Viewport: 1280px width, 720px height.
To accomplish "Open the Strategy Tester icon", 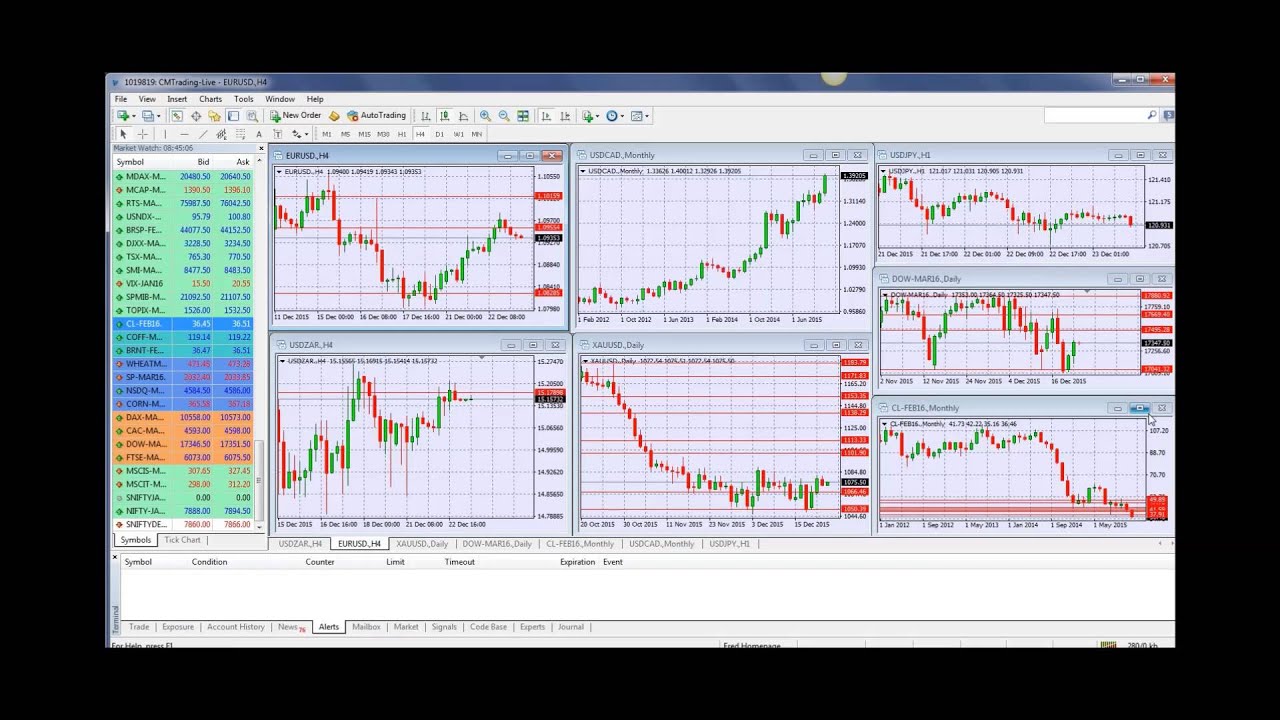I will coord(252,116).
